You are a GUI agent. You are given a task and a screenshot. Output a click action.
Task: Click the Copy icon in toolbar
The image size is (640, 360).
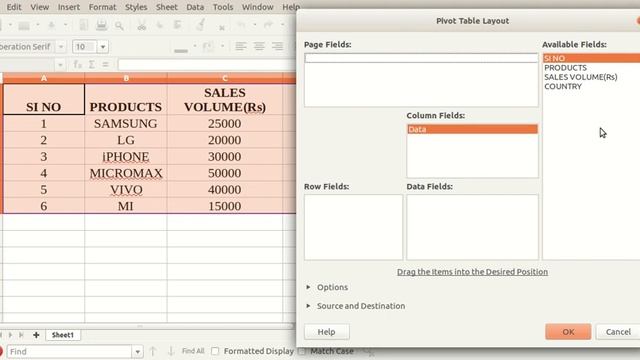(x=160, y=25)
